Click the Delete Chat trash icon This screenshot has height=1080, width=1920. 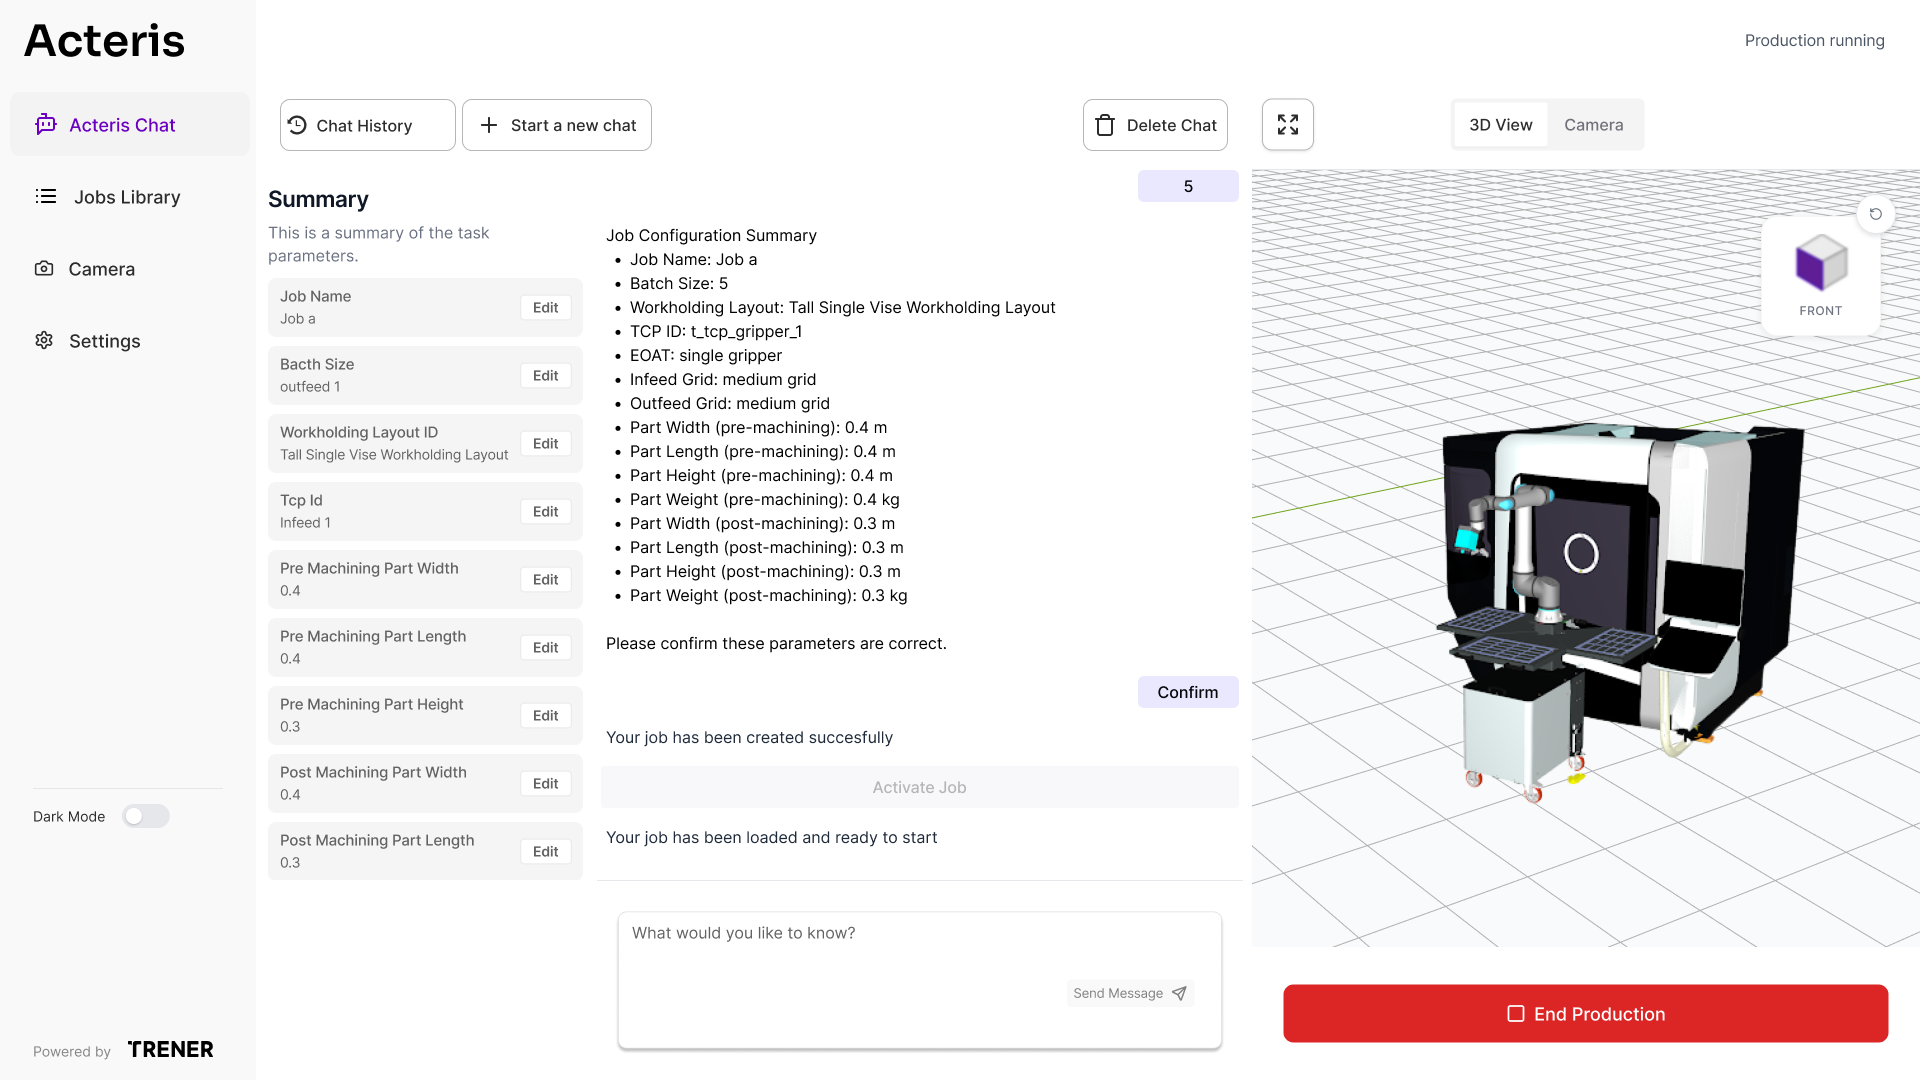(x=1104, y=124)
